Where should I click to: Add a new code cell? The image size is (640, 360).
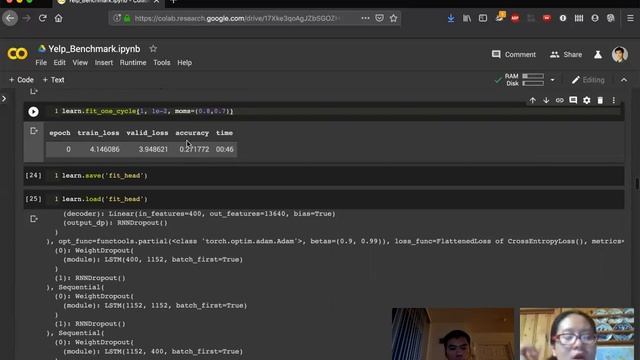pyautogui.click(x=21, y=80)
